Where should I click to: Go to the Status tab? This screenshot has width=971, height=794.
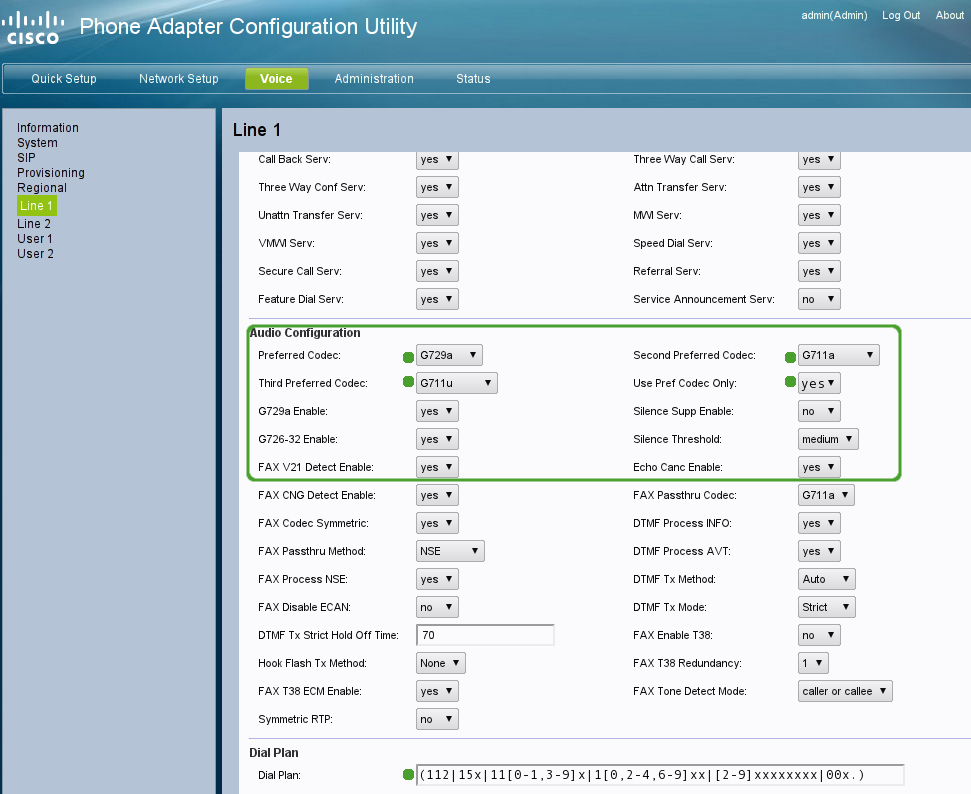(473, 79)
